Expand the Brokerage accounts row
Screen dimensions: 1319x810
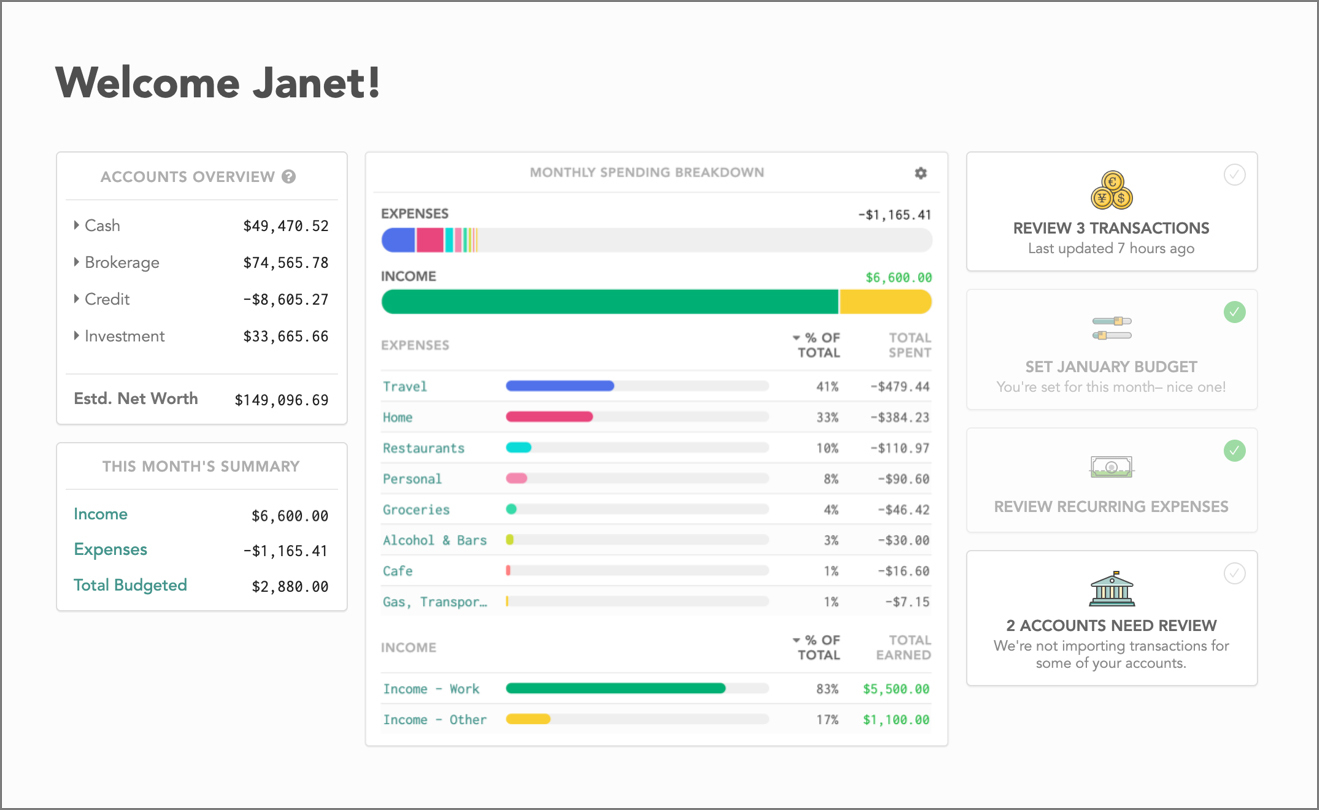(77, 263)
